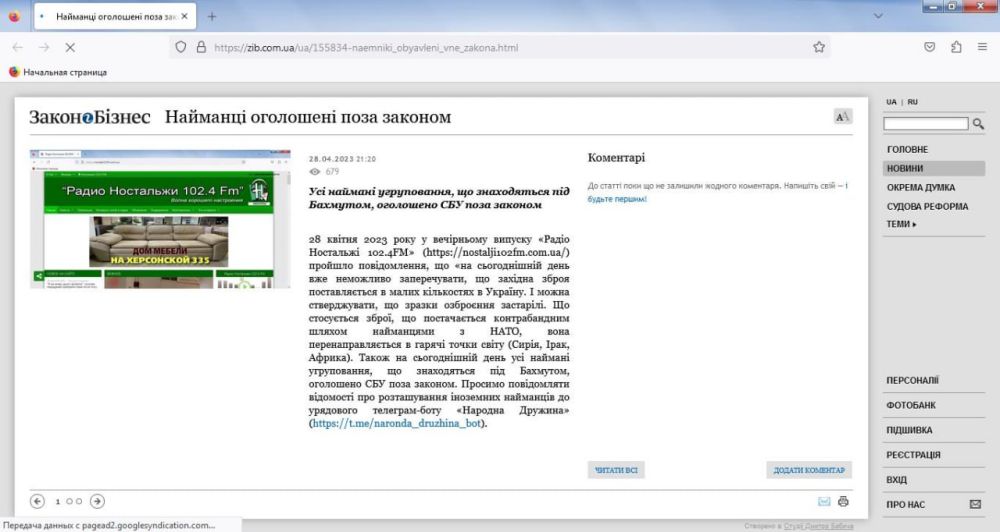The image size is (1000, 532).
Task: Click the print icon below the article
Action: point(843,501)
